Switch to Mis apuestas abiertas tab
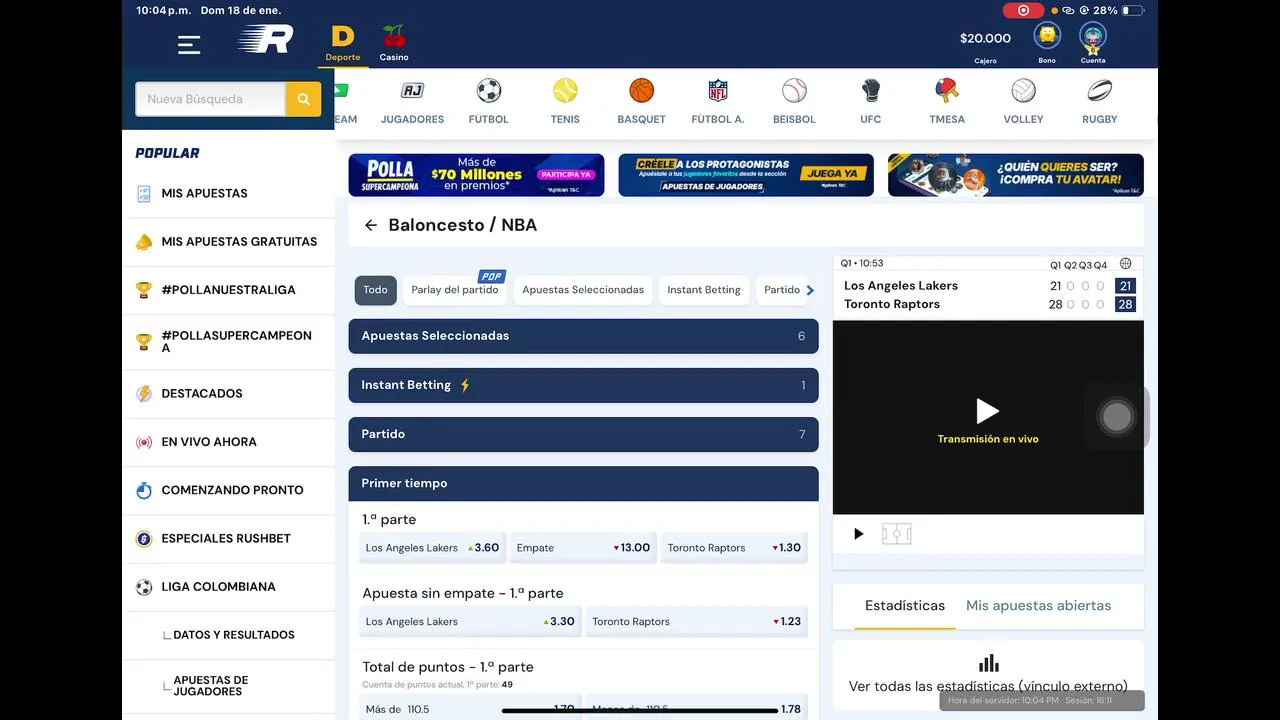 click(1038, 606)
